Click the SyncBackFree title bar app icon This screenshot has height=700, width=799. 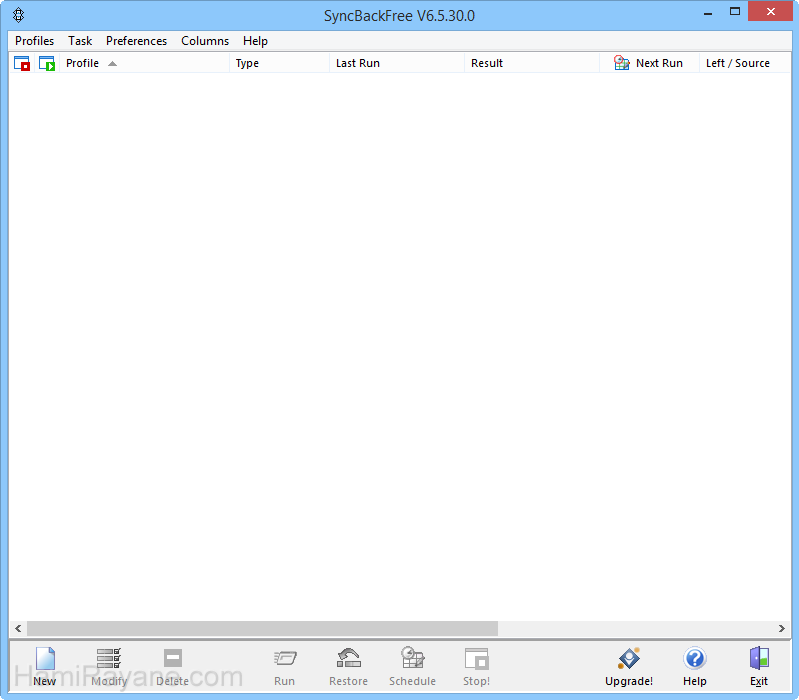tap(19, 15)
